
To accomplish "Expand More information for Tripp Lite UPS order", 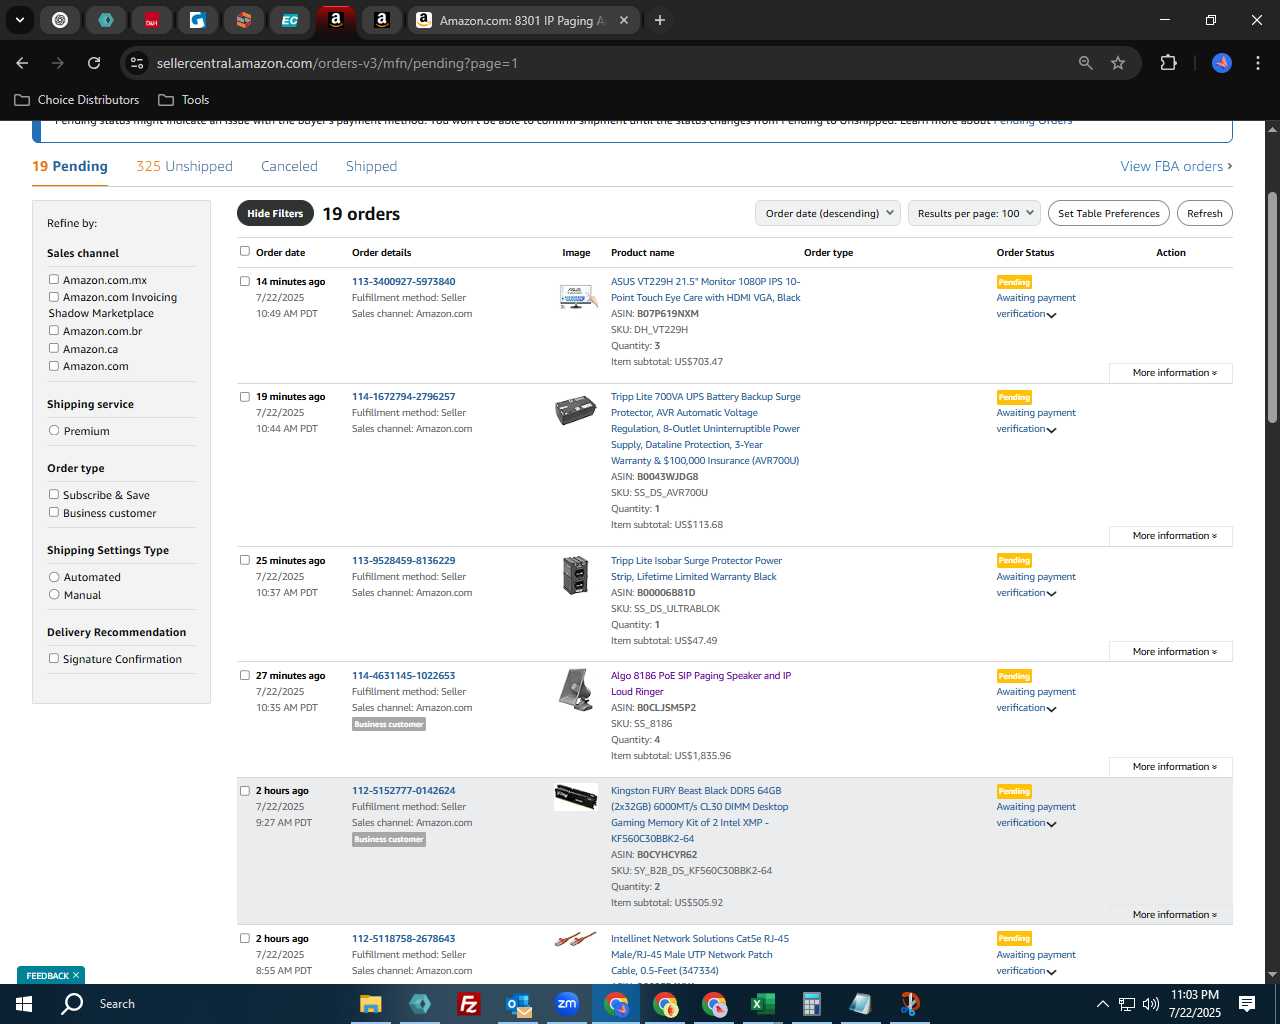I will click(x=1171, y=536).
